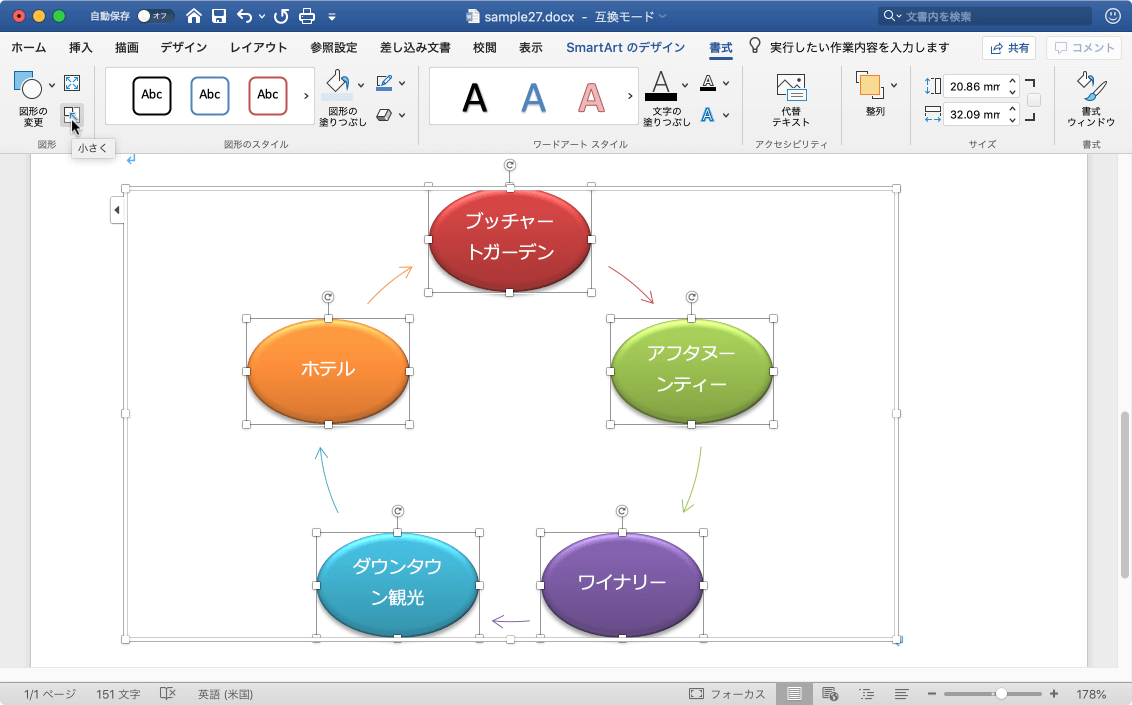Image resolution: width=1132 pixels, height=705 pixels.
Task: Increase shape height with stepper up arrow
Action: point(1013,82)
